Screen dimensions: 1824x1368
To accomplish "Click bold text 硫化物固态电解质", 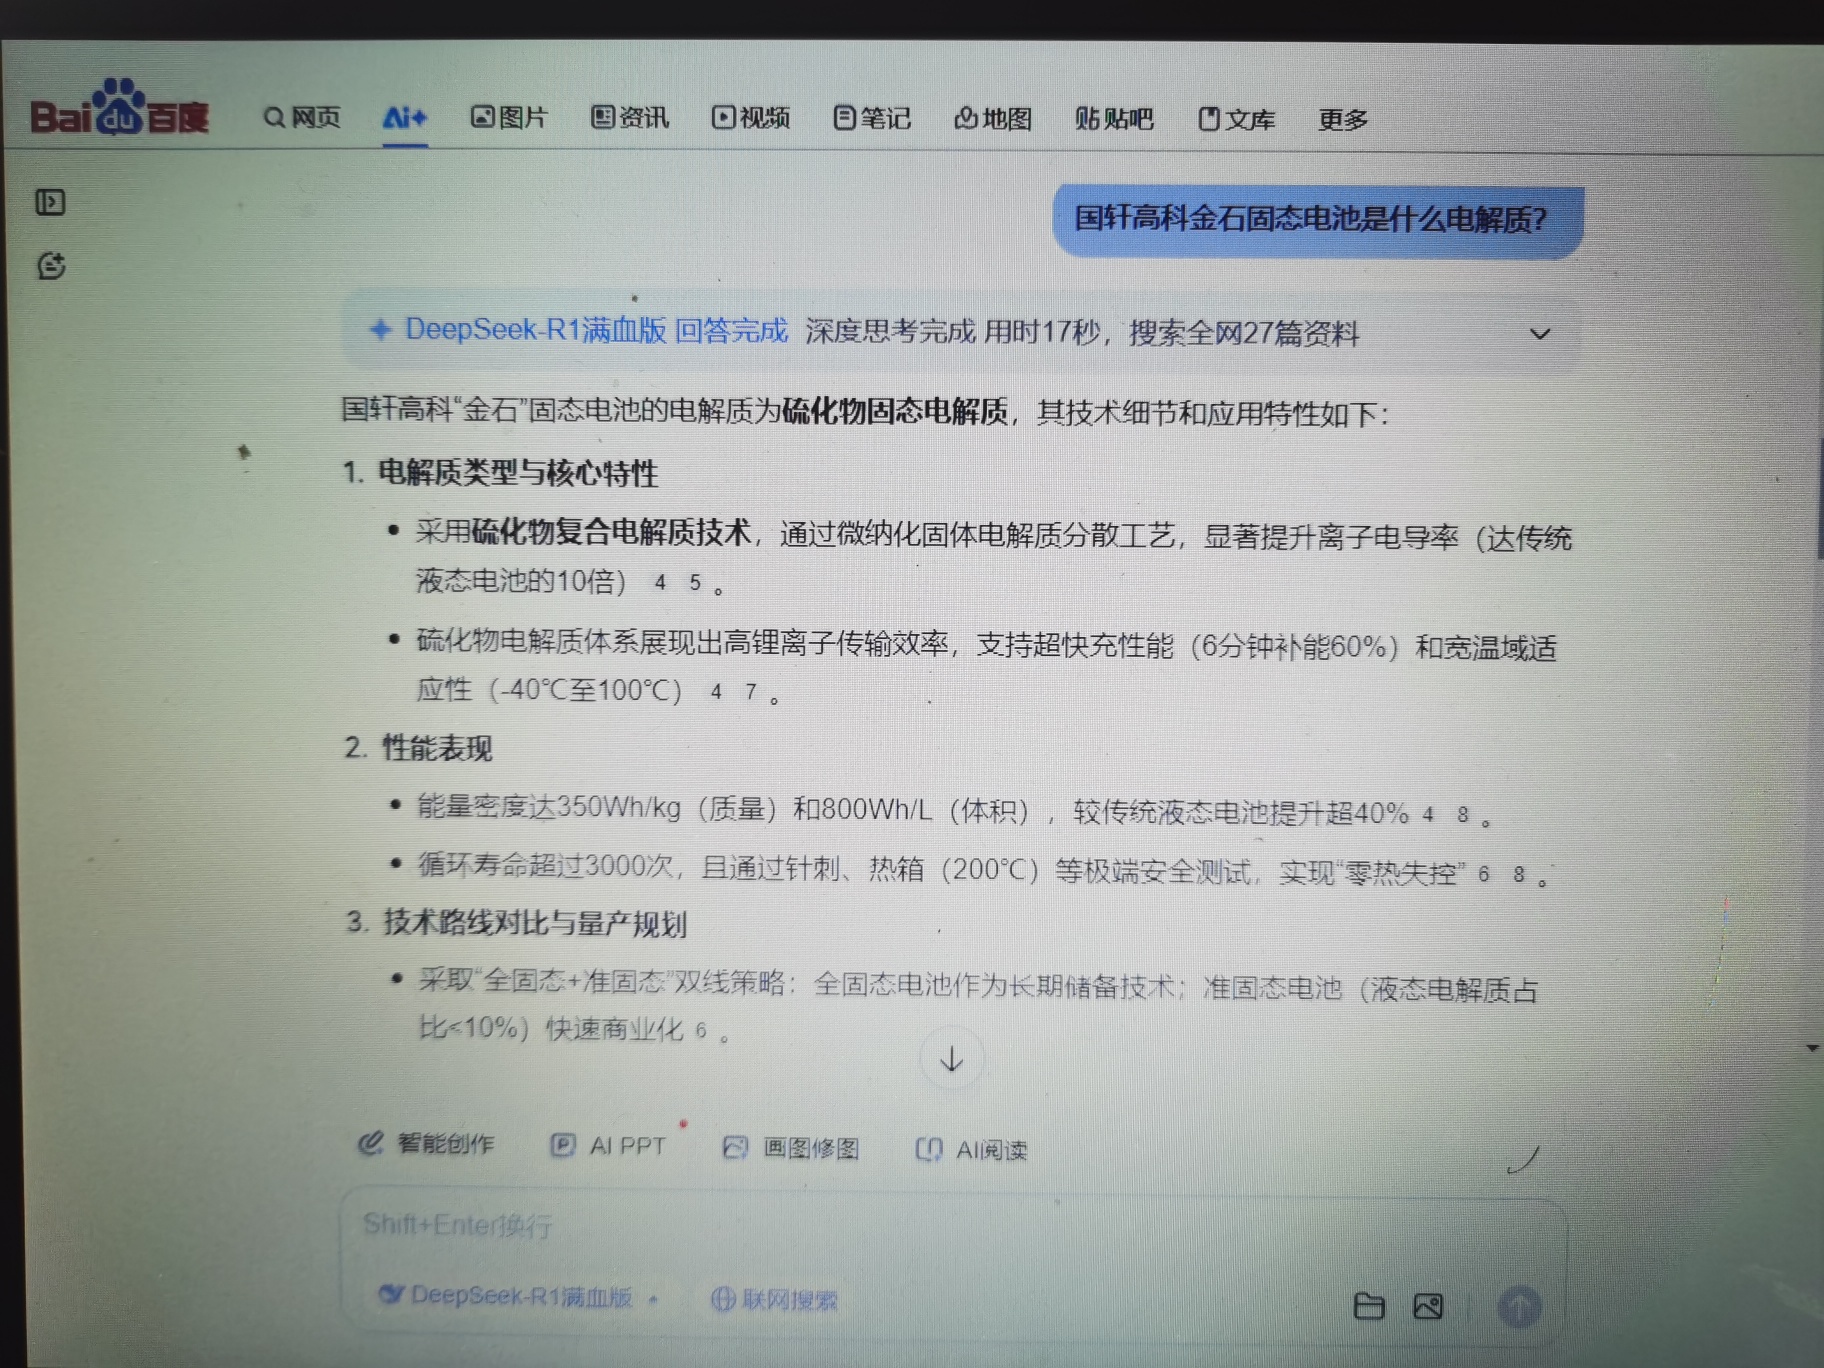I will 895,411.
